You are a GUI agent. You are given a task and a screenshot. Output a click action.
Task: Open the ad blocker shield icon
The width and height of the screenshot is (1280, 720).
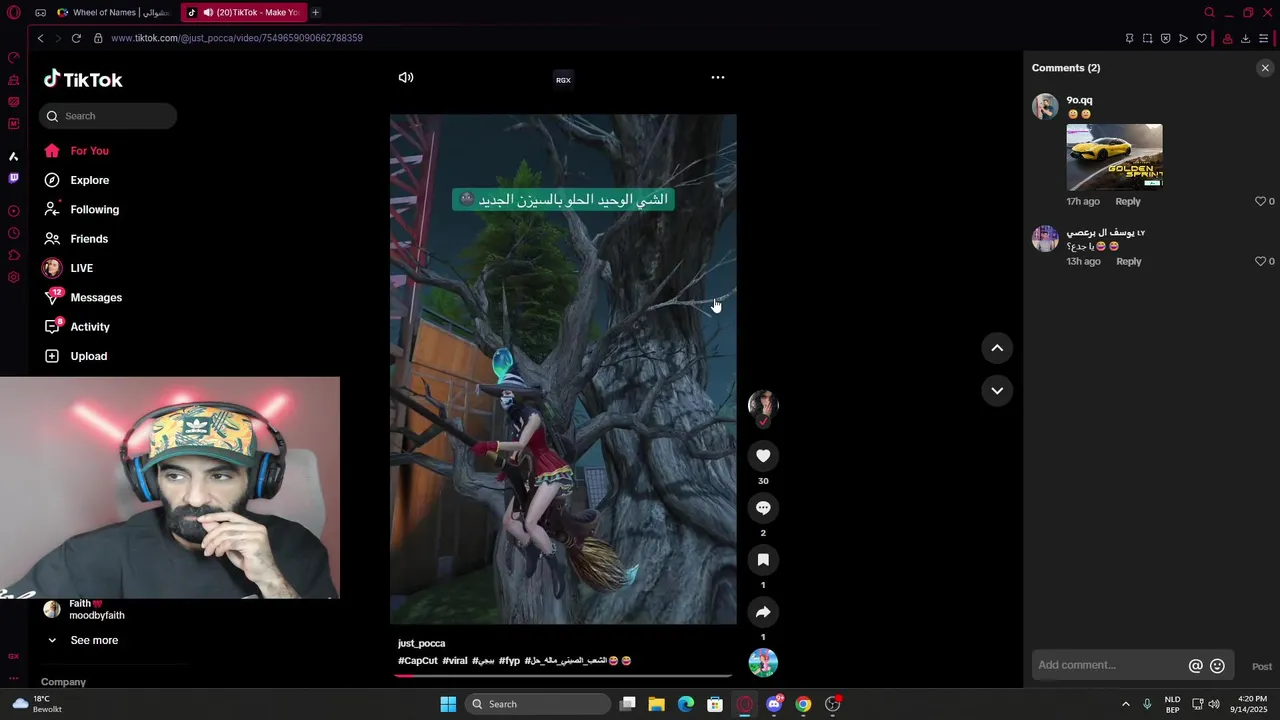point(1165,38)
